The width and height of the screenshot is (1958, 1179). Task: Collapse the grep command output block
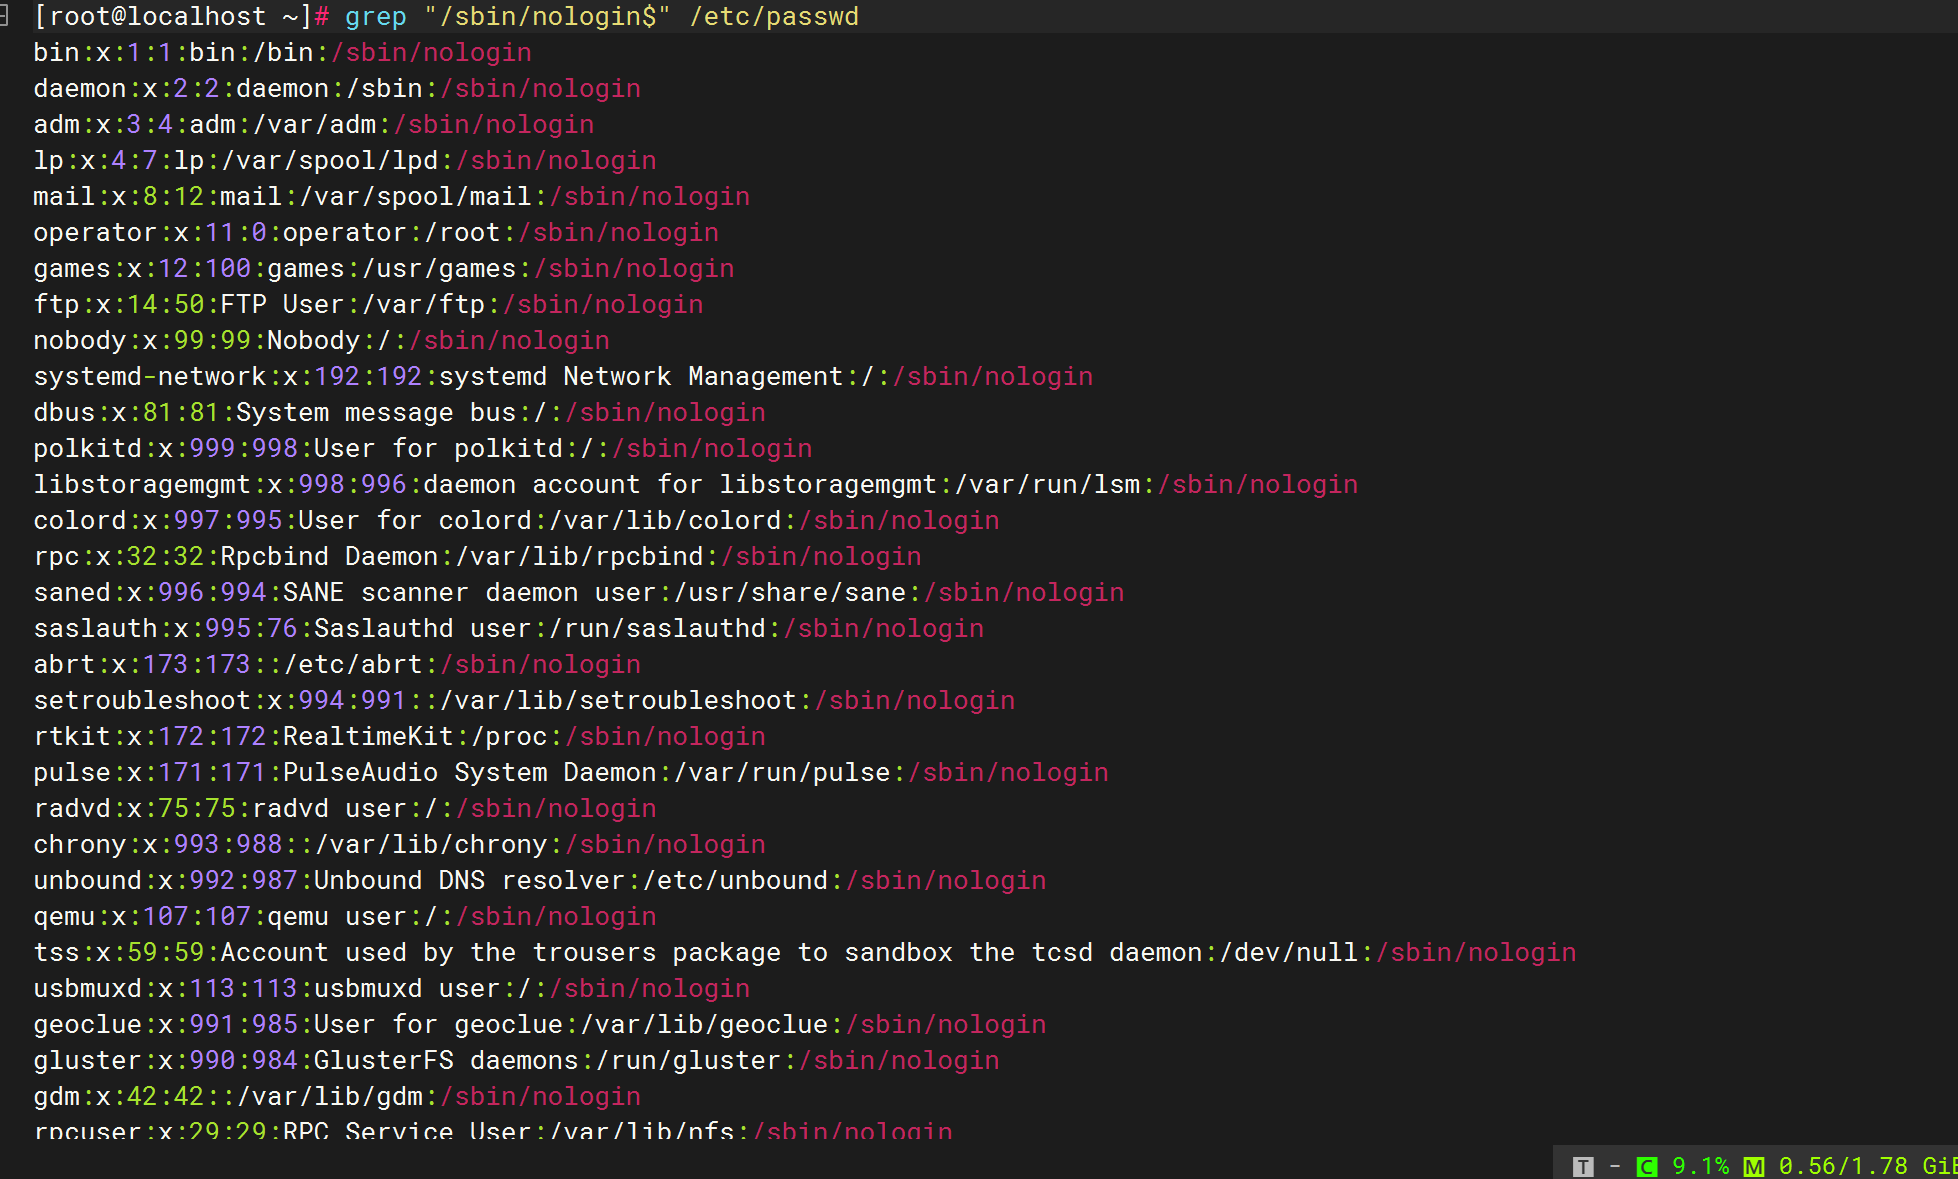pyautogui.click(x=4, y=16)
